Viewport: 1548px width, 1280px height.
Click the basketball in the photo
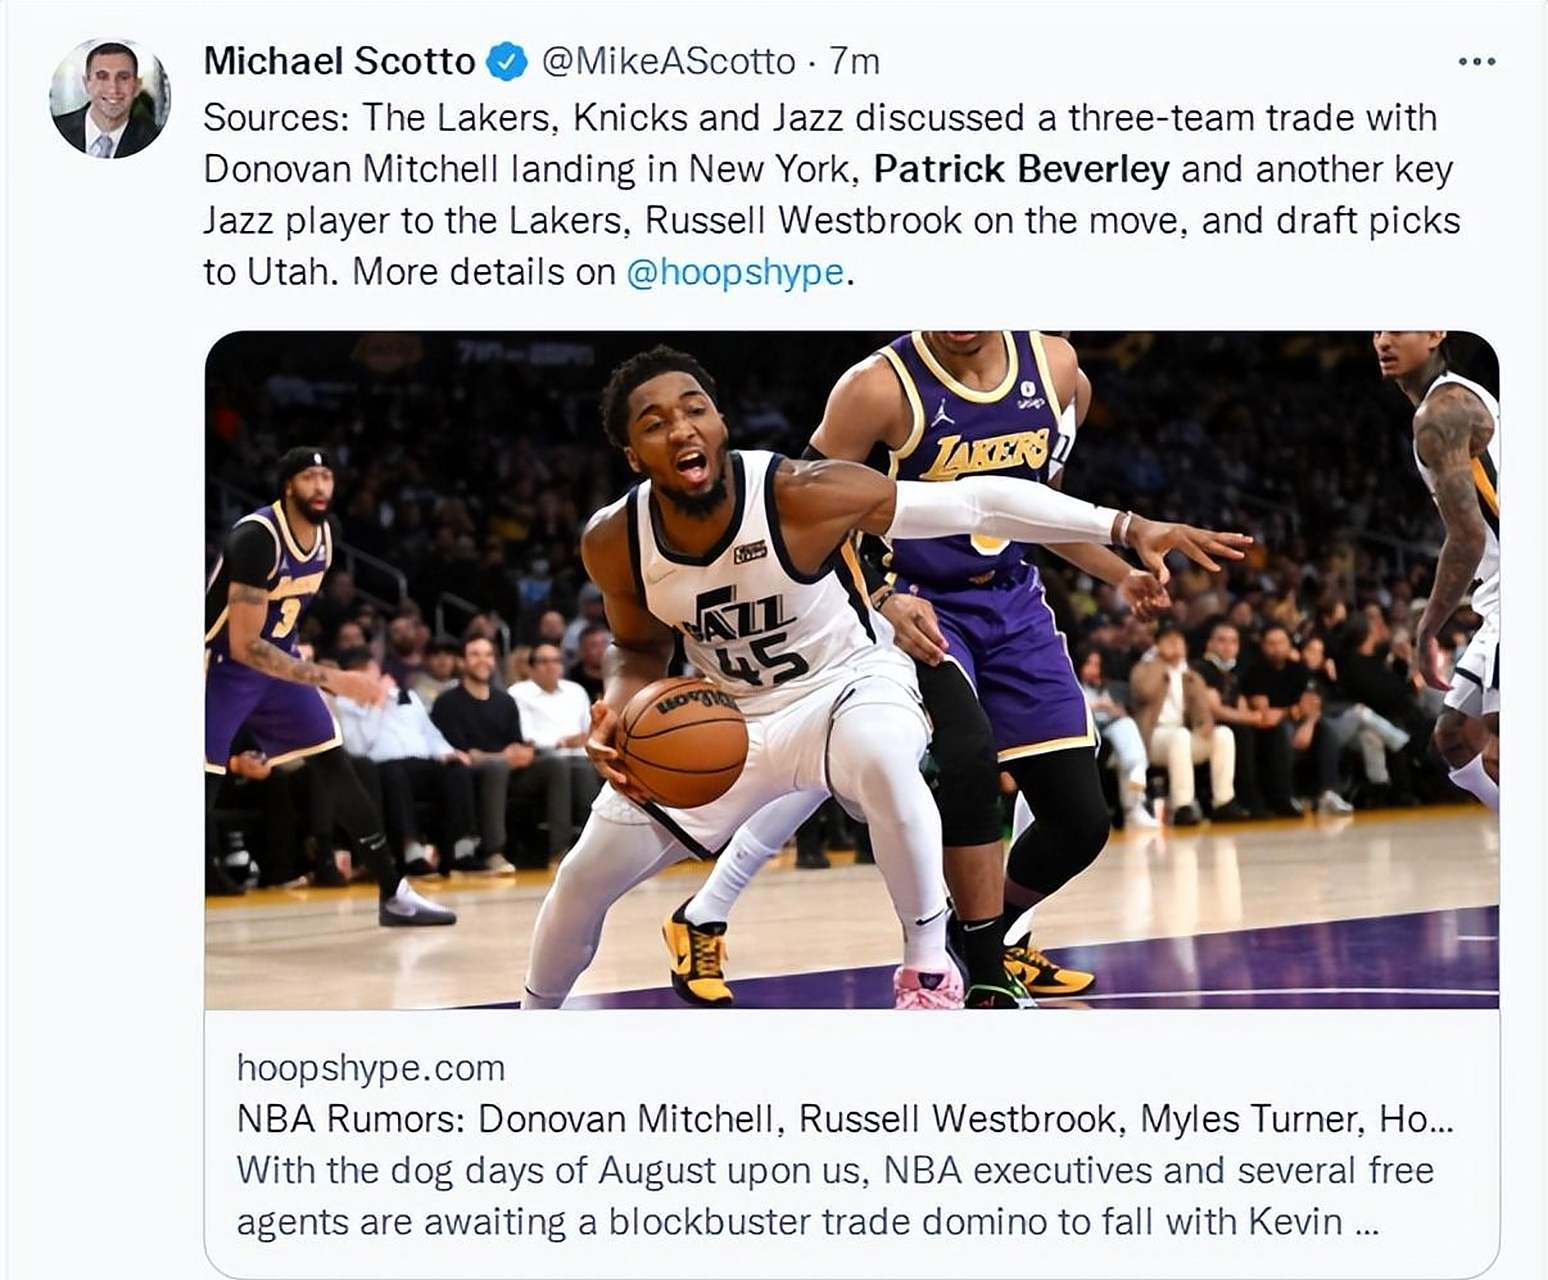[681, 741]
